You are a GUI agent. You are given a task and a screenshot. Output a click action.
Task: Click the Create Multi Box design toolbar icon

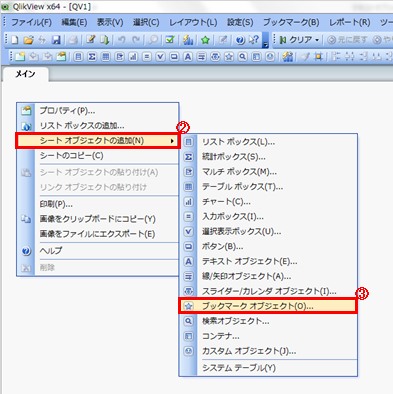click(x=119, y=57)
